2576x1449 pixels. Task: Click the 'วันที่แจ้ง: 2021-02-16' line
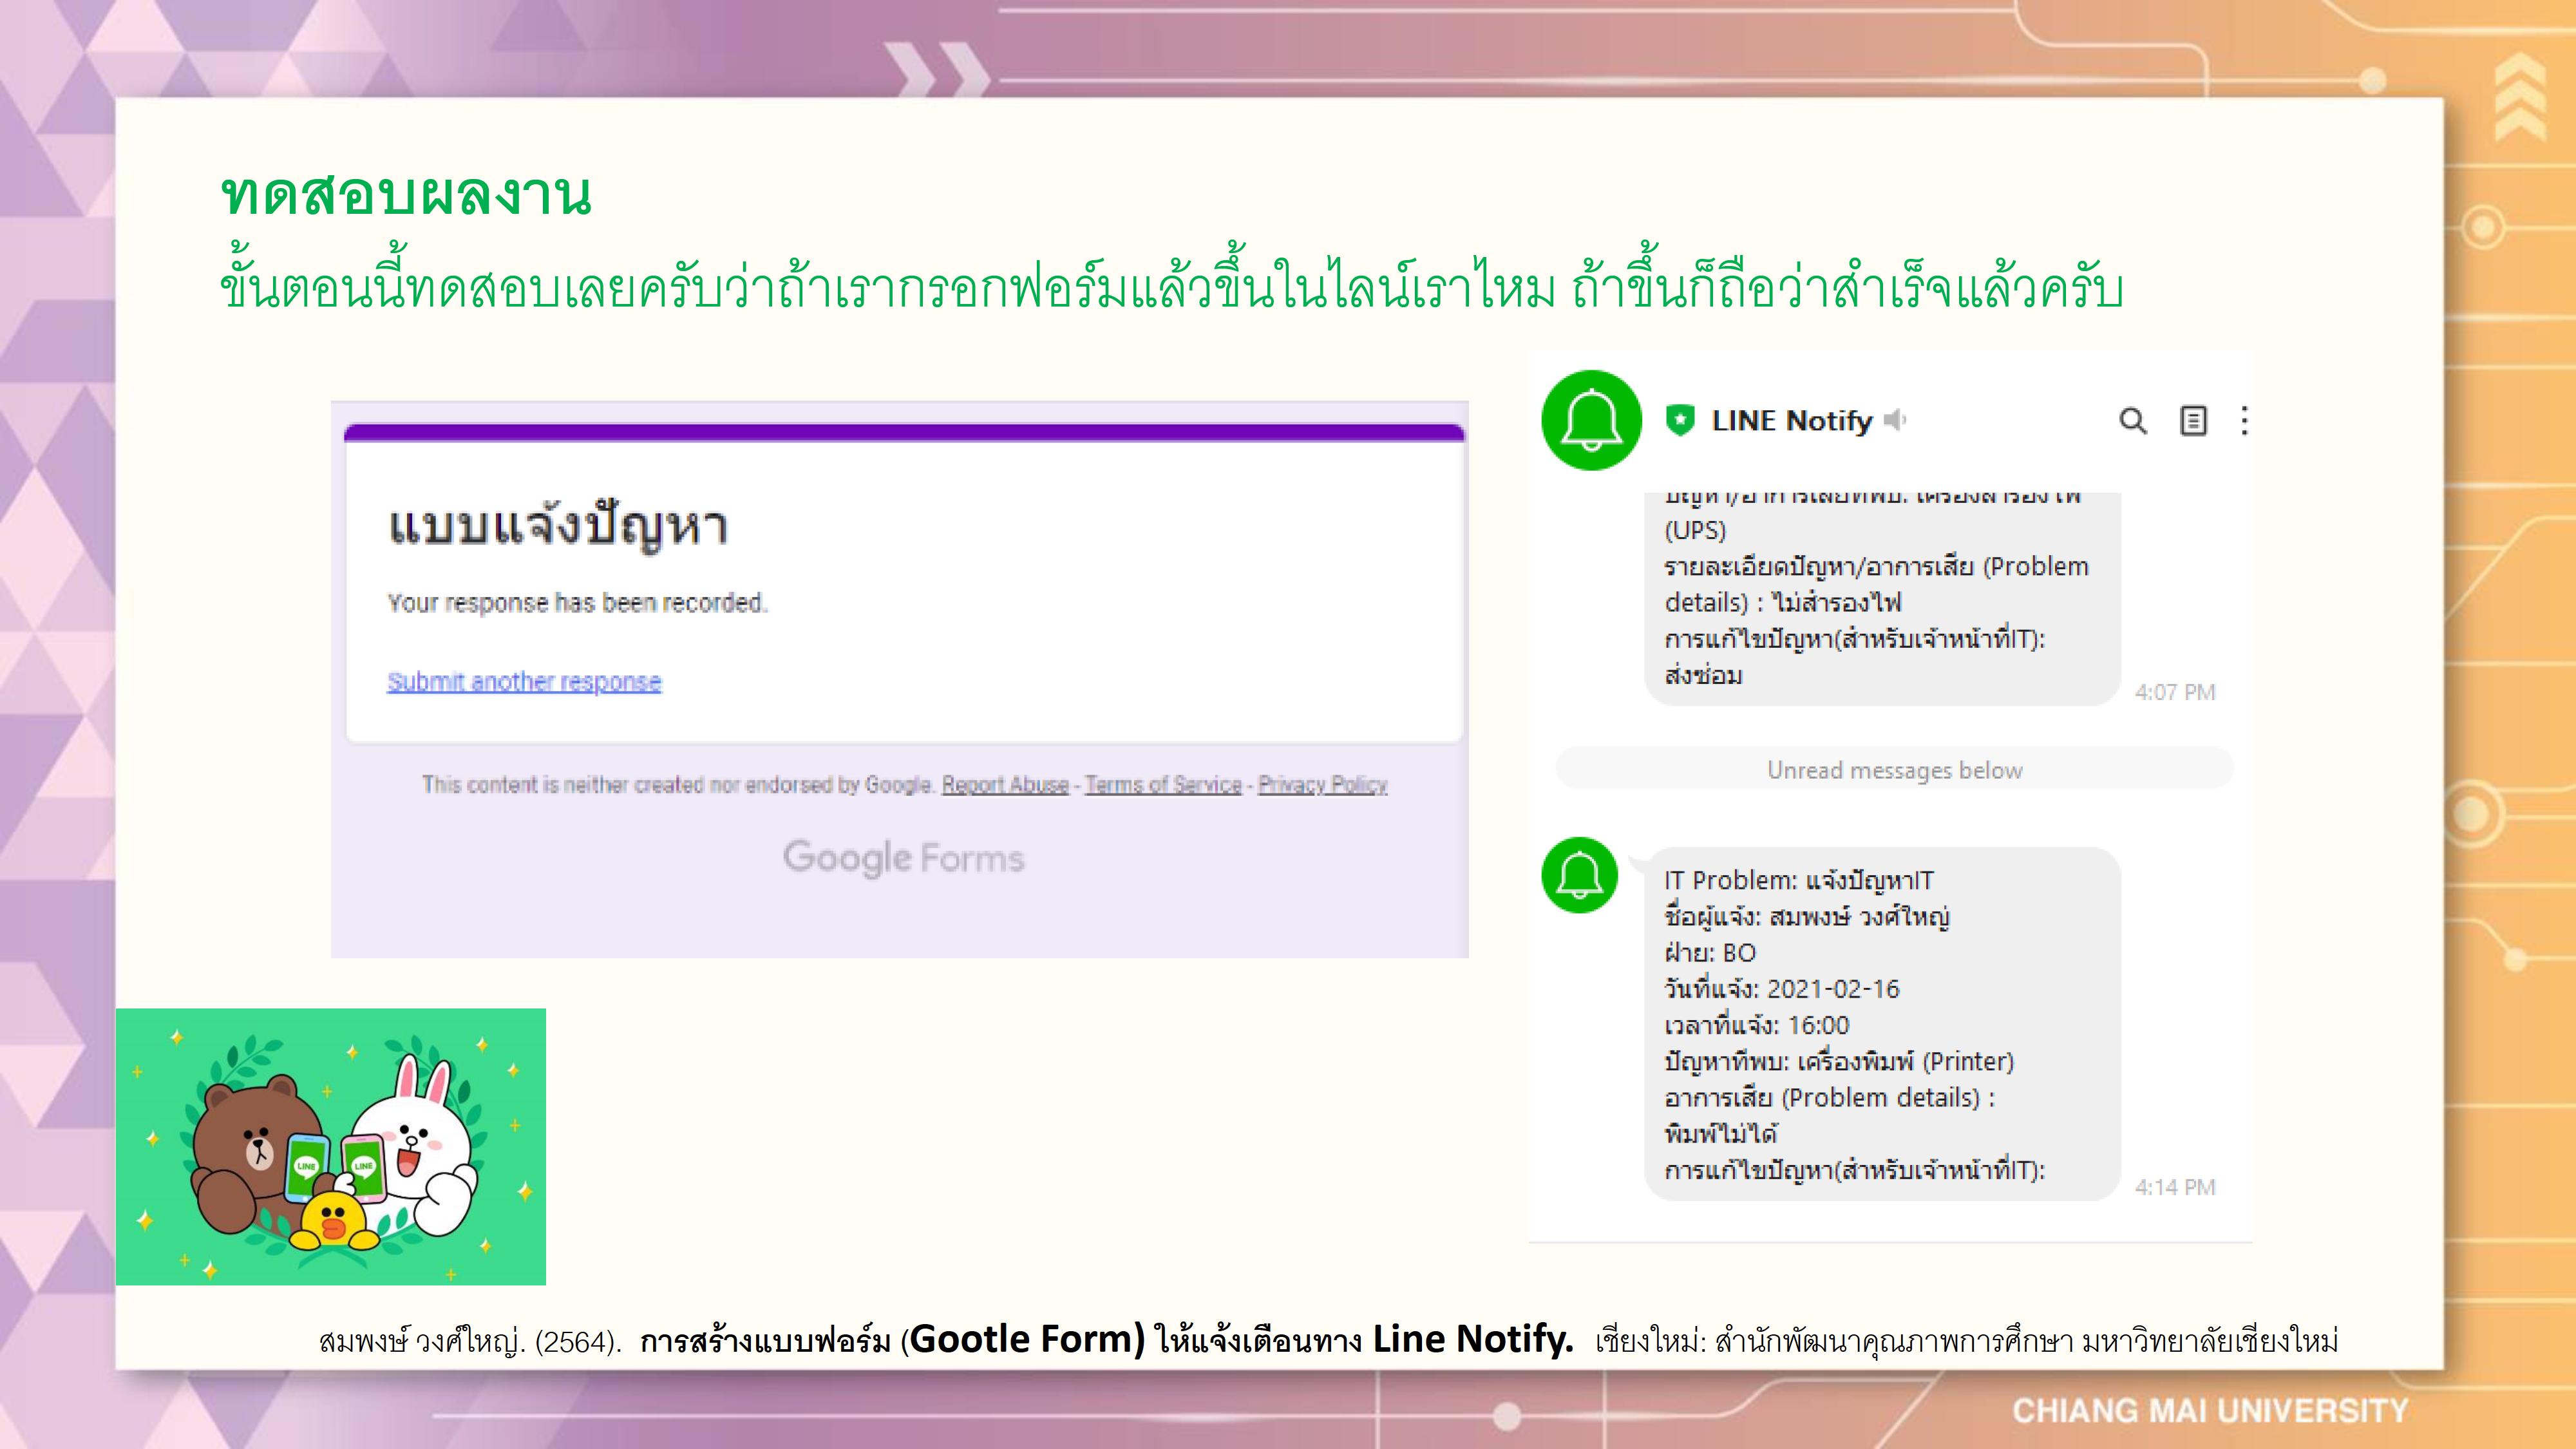[1781, 989]
